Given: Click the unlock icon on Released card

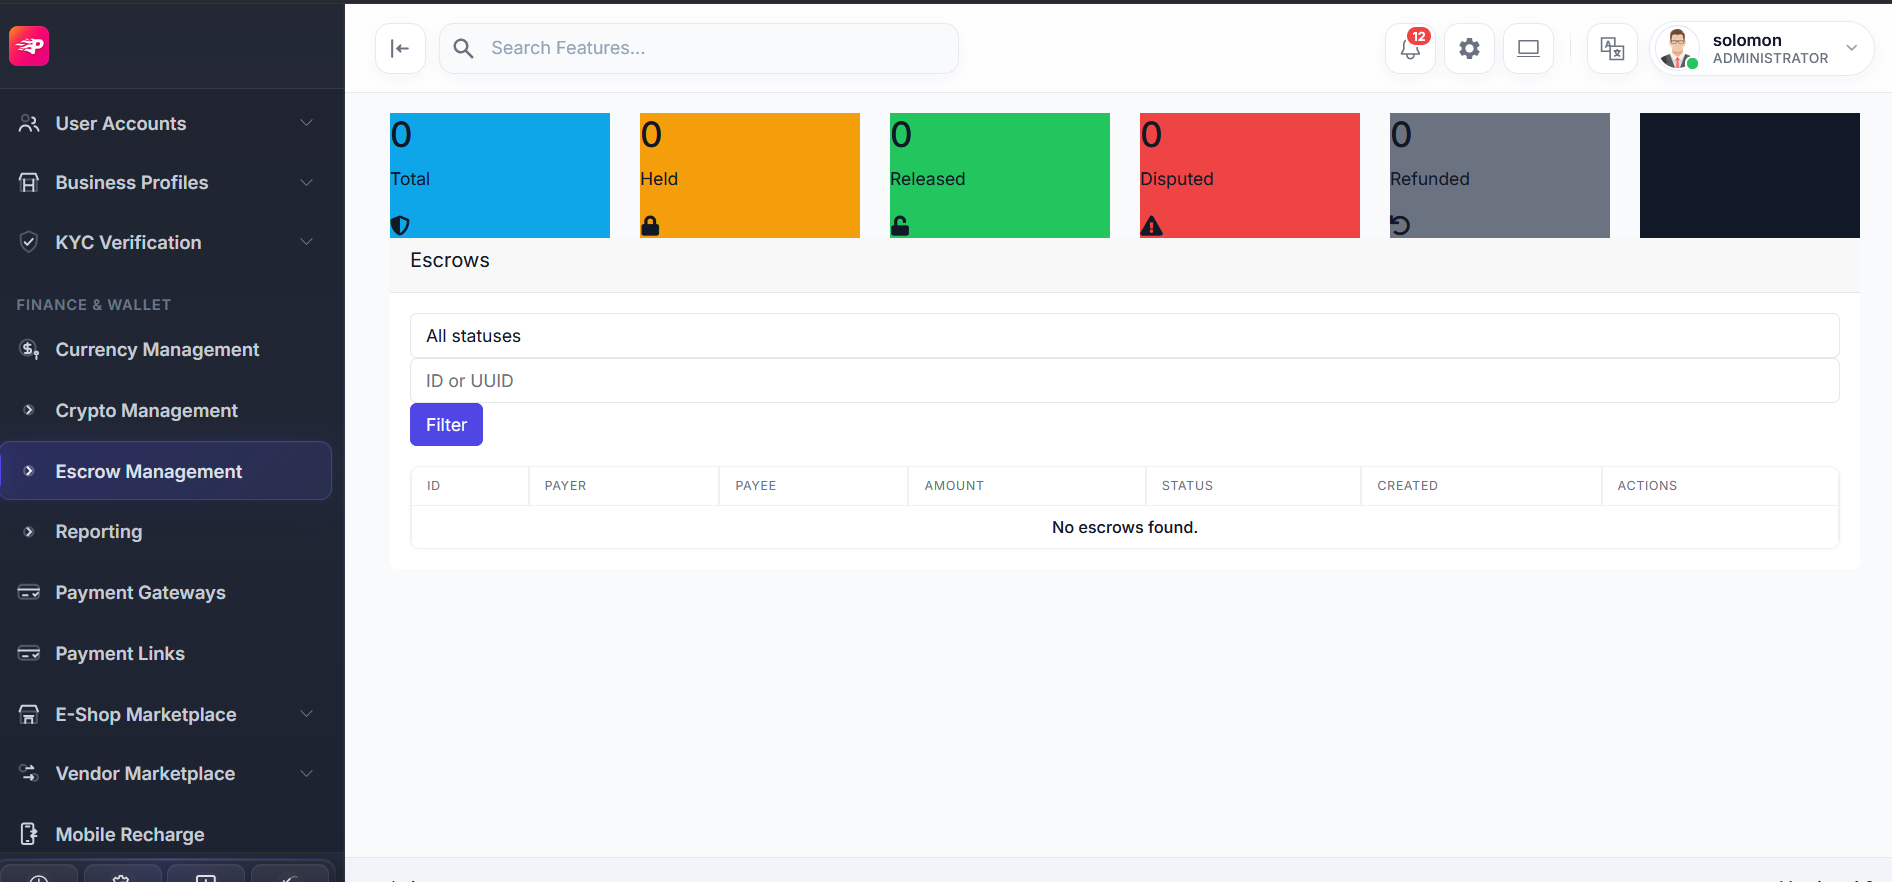Looking at the screenshot, I should click(900, 225).
